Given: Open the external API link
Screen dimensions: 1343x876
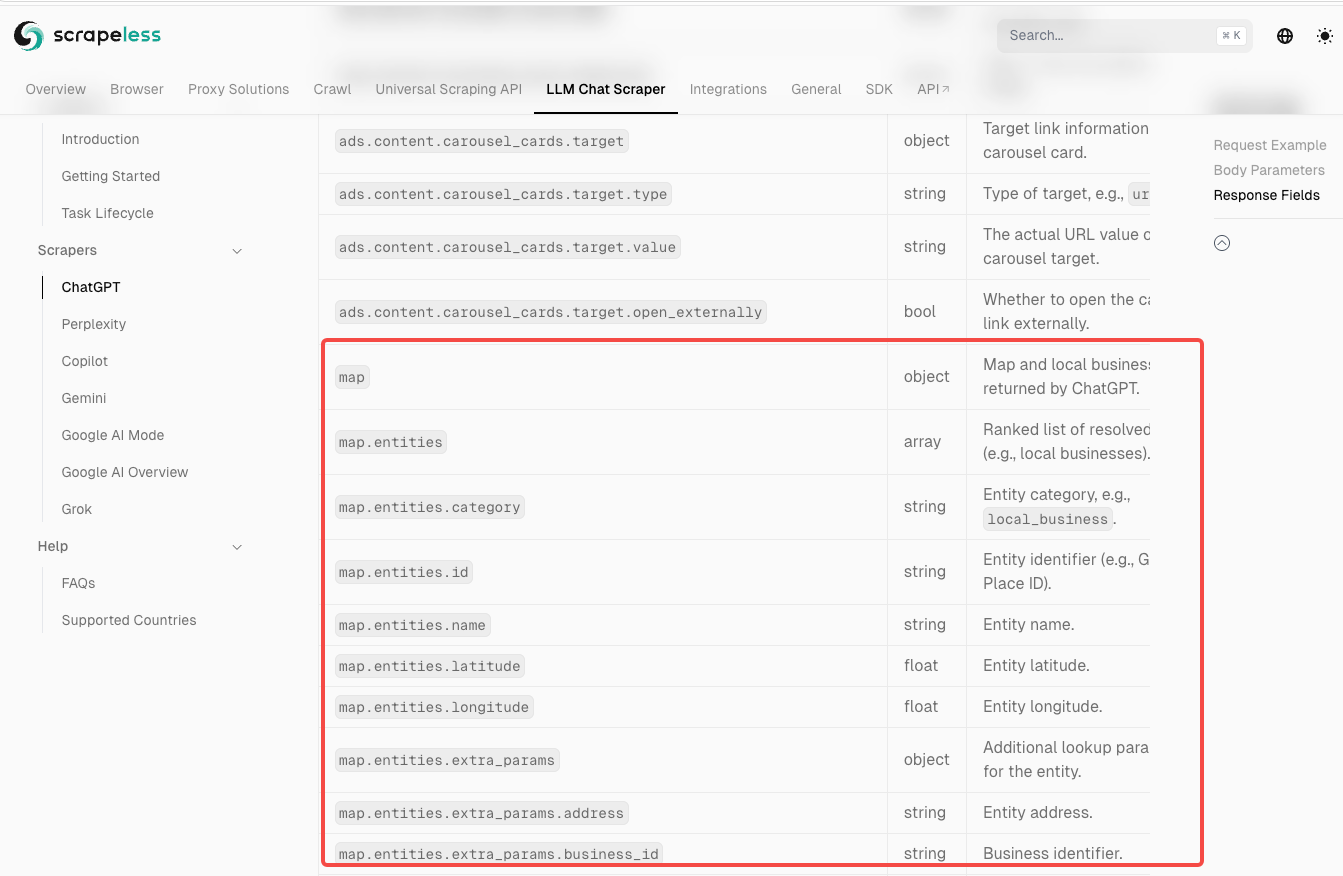Looking at the screenshot, I should [x=933, y=89].
